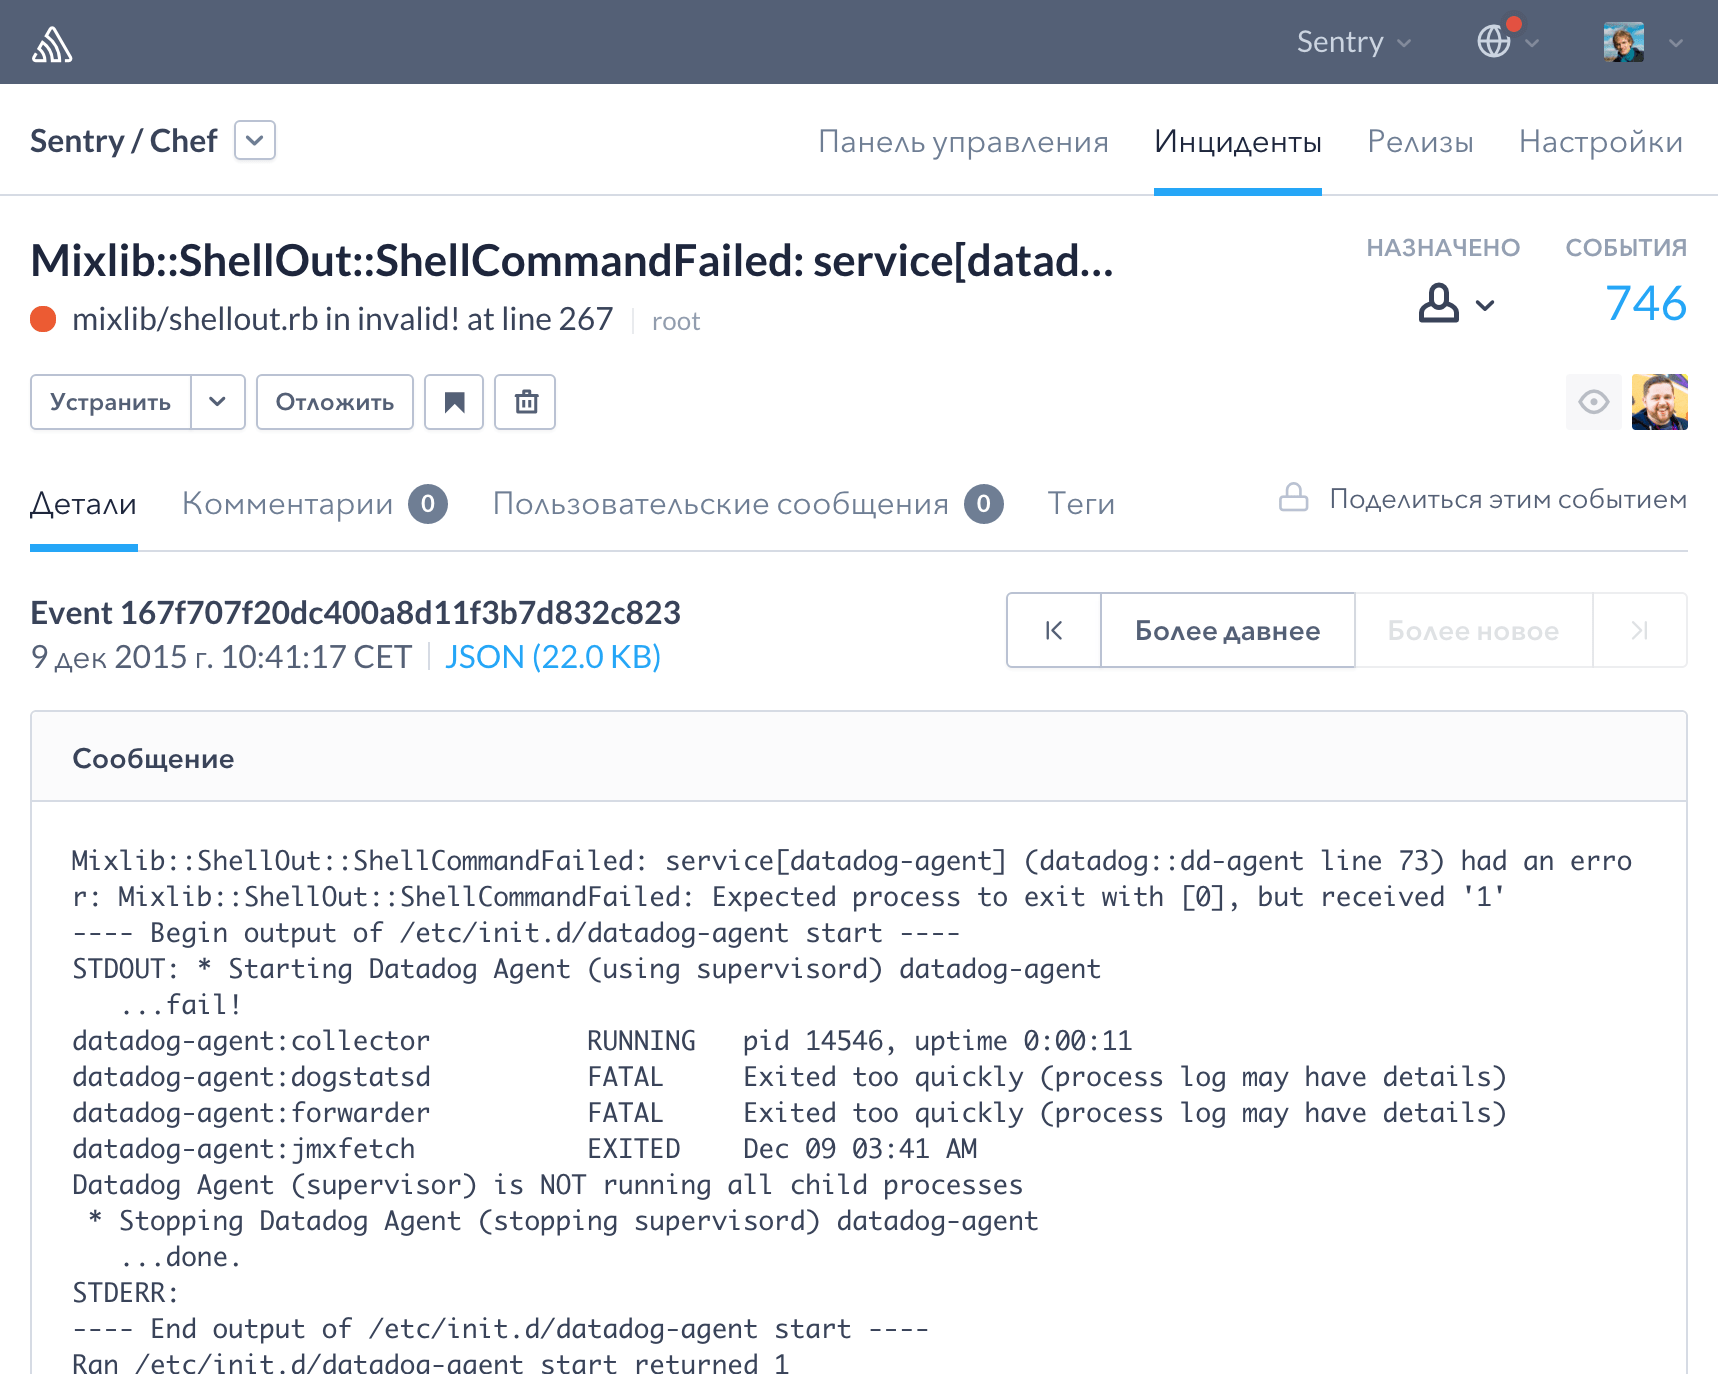Click the Более новое button
This screenshot has width=1718, height=1374.
(1473, 630)
